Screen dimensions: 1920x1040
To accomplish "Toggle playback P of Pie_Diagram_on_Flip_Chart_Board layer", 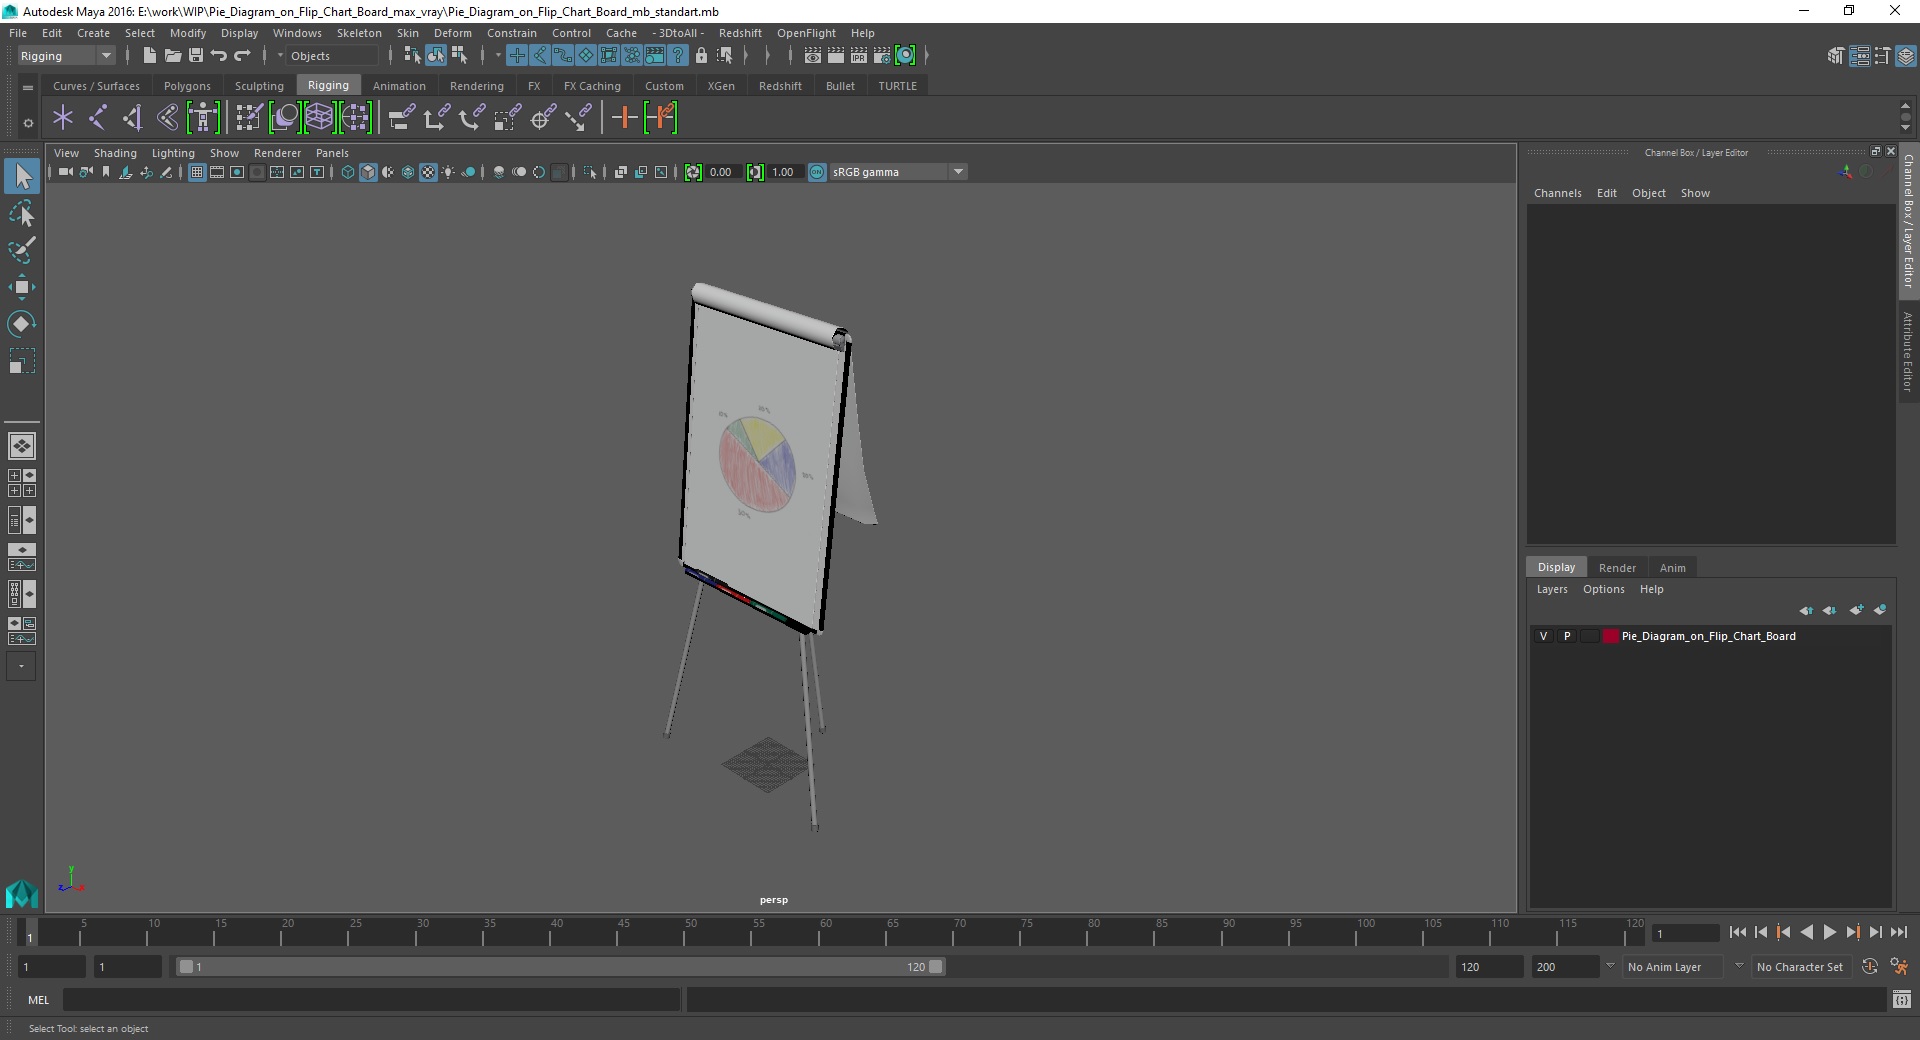I will (x=1567, y=636).
